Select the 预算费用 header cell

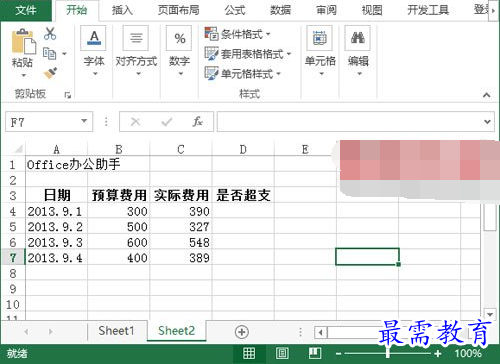(x=119, y=195)
